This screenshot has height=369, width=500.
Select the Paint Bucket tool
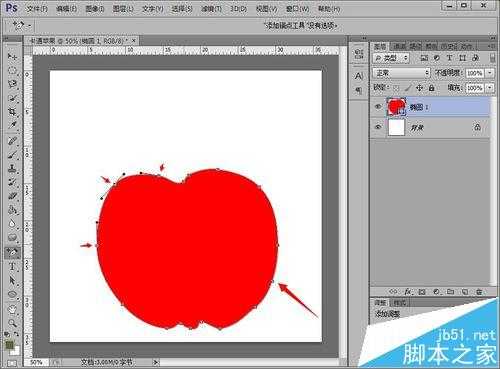(x=12, y=210)
